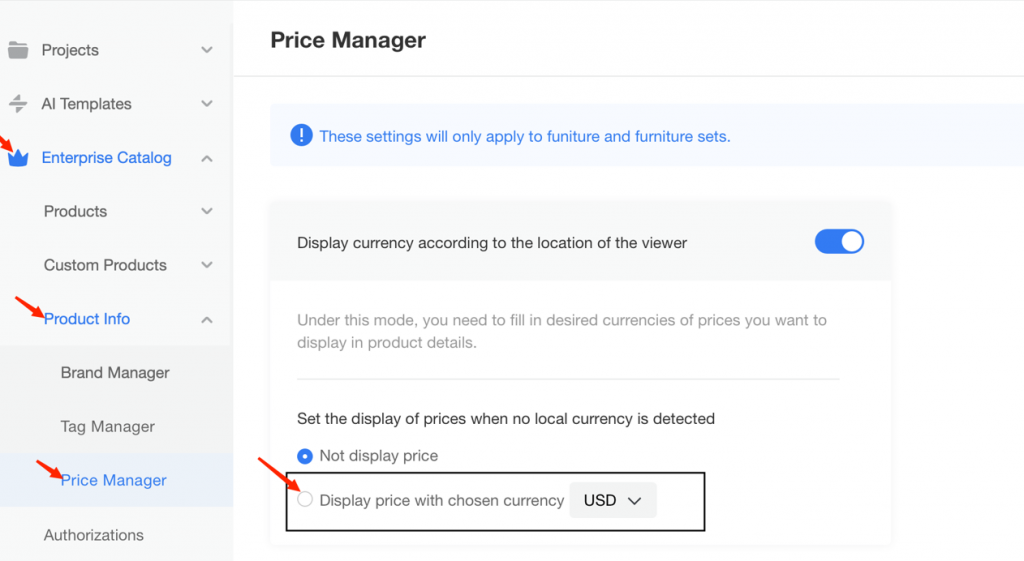Click the Product Info menu label
Viewport: 1024px width, 561px height.
point(87,319)
